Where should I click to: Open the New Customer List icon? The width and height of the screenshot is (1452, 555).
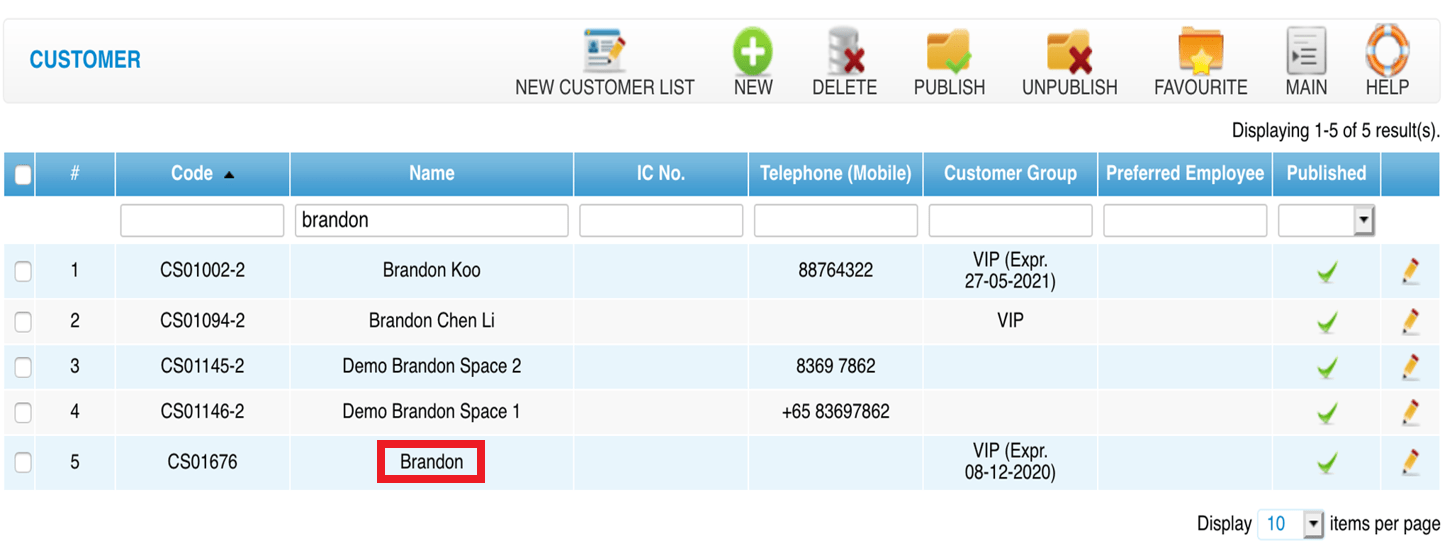604,50
